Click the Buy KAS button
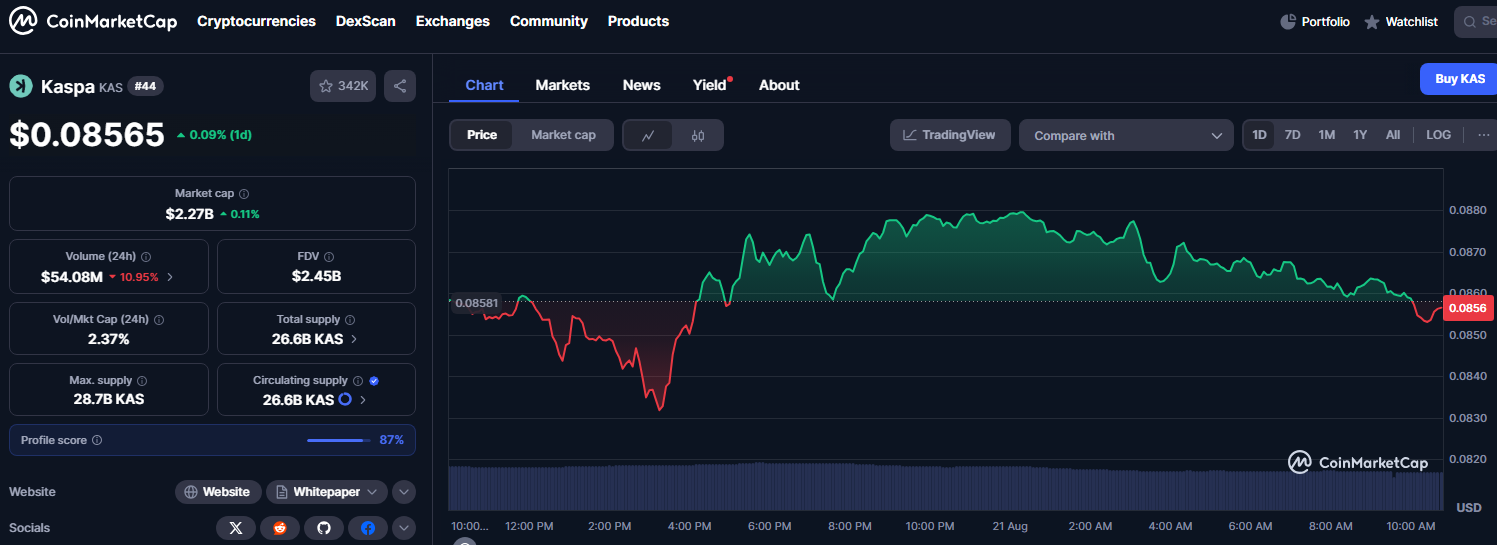 (1459, 79)
